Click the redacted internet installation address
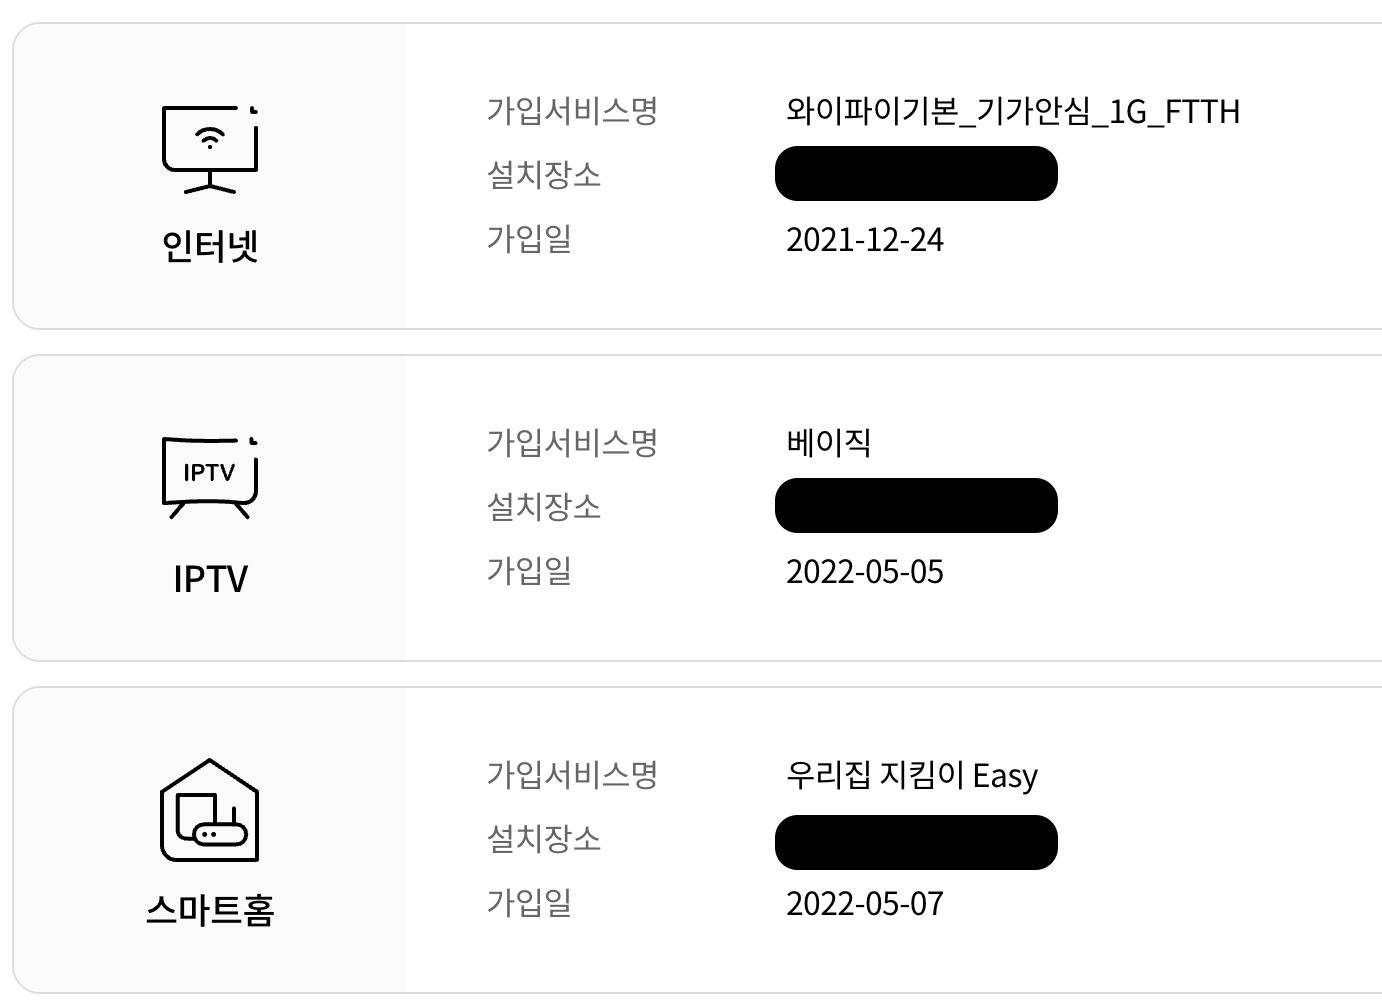Screen dimensions: 1382x1008 point(916,174)
